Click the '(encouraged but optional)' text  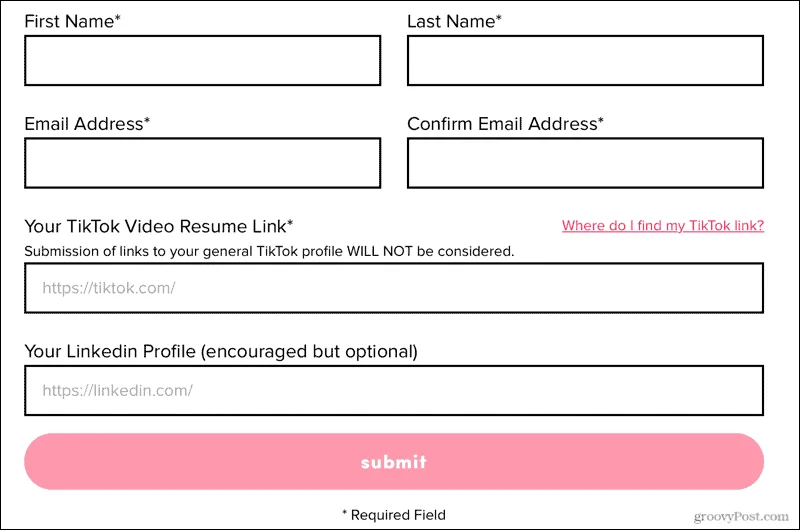point(309,351)
